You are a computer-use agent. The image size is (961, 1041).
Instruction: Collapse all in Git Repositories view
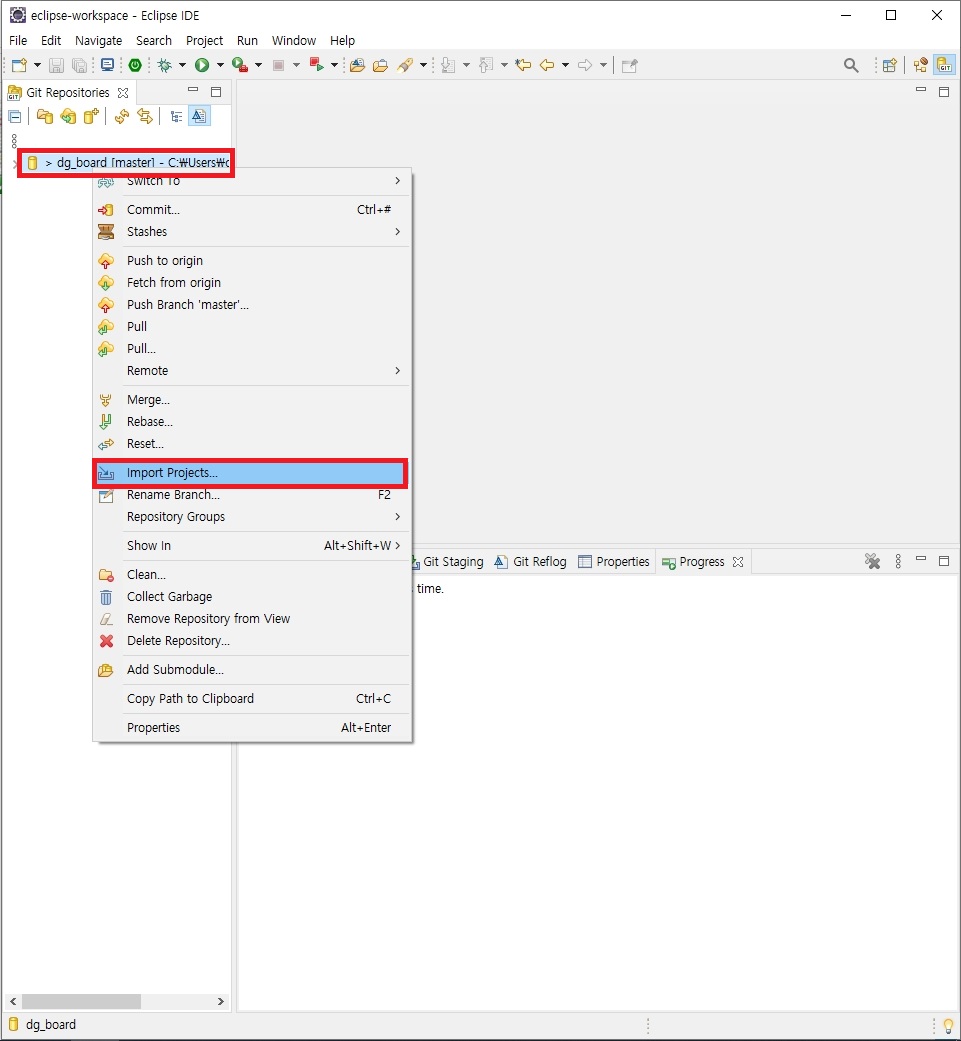pos(15,117)
